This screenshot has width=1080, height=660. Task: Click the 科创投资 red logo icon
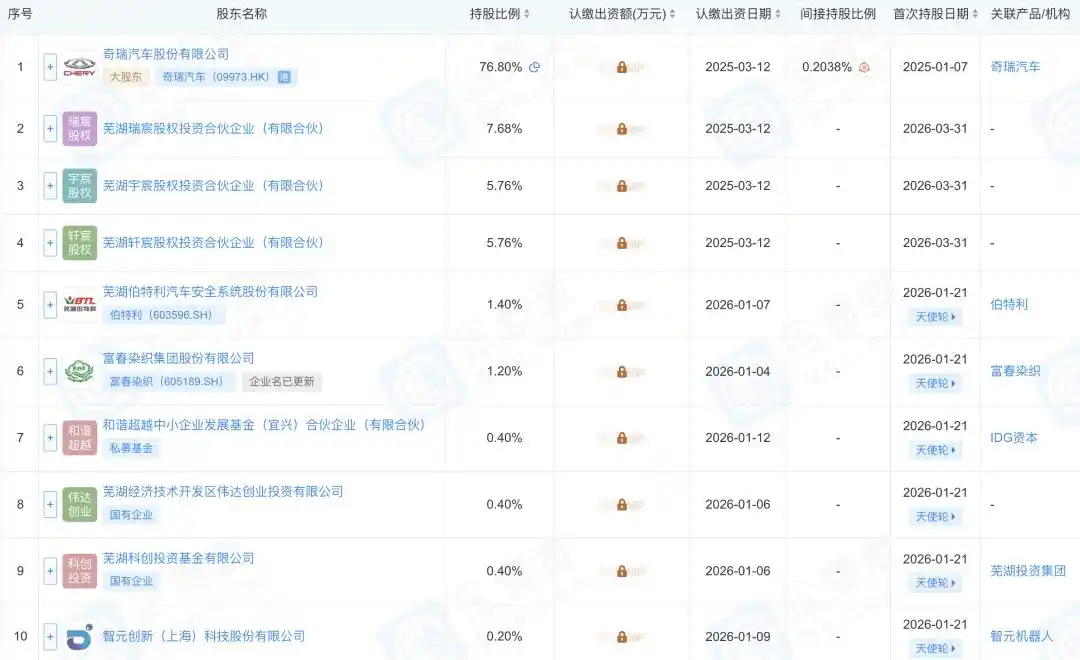point(79,571)
